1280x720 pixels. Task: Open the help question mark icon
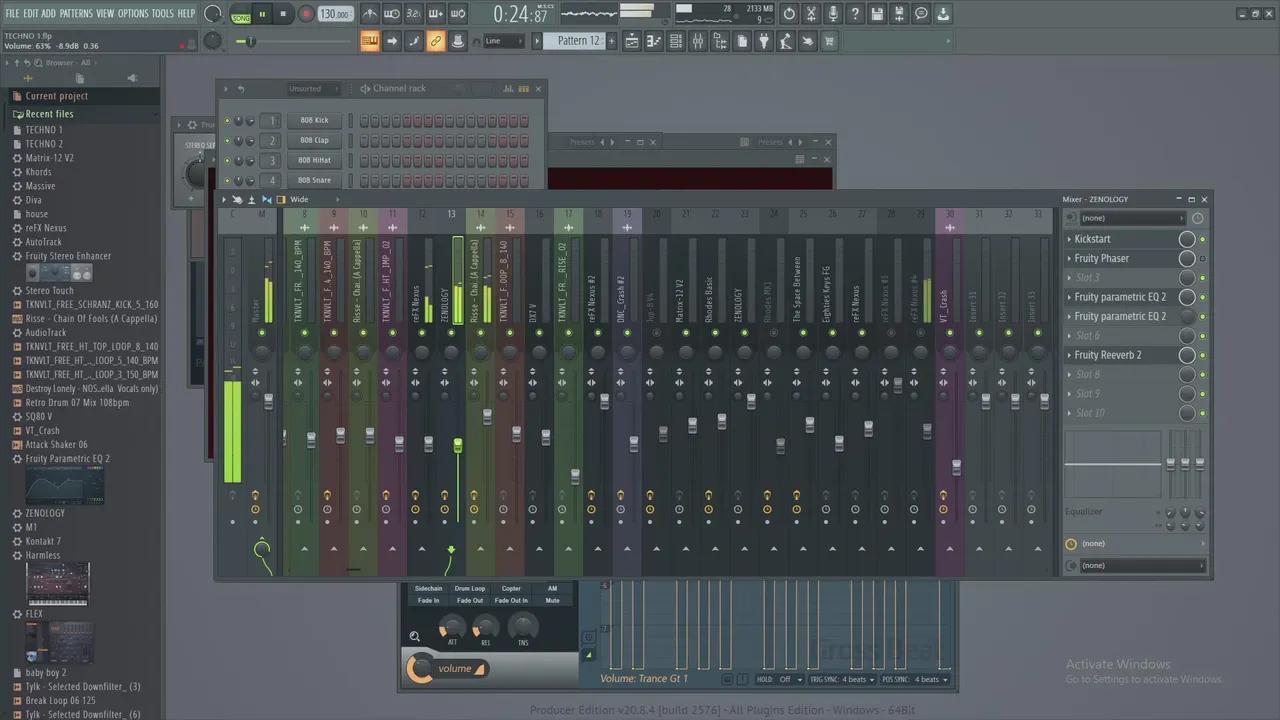tap(855, 14)
